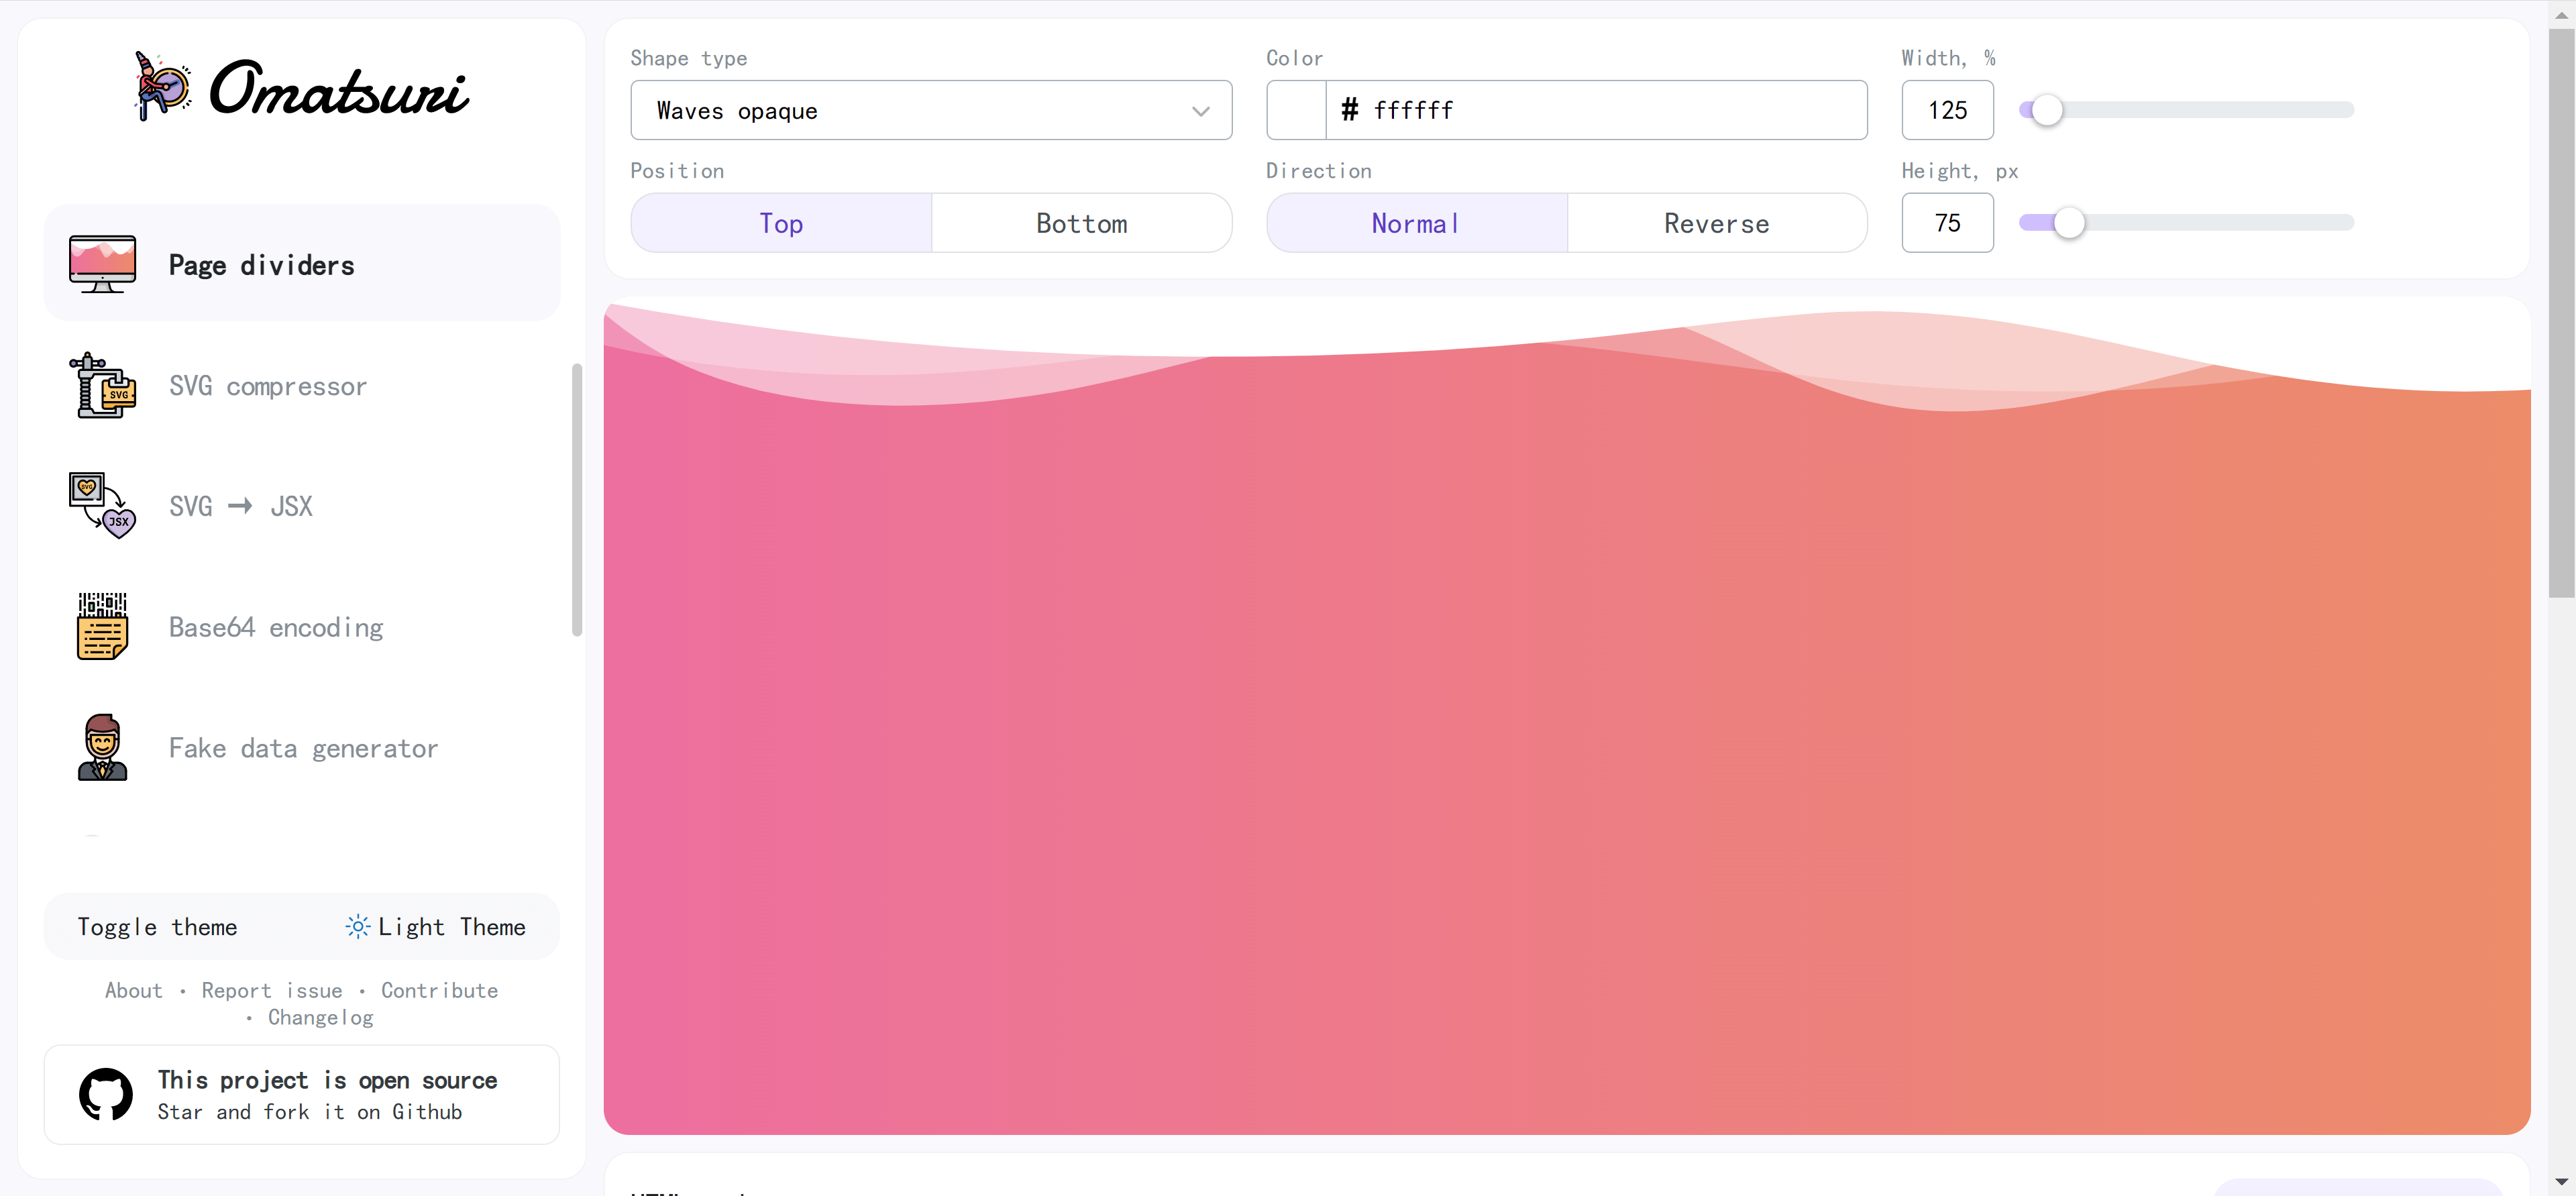Viewport: 2576px width, 1196px height.
Task: Select Normal direction option
Action: (x=1416, y=223)
